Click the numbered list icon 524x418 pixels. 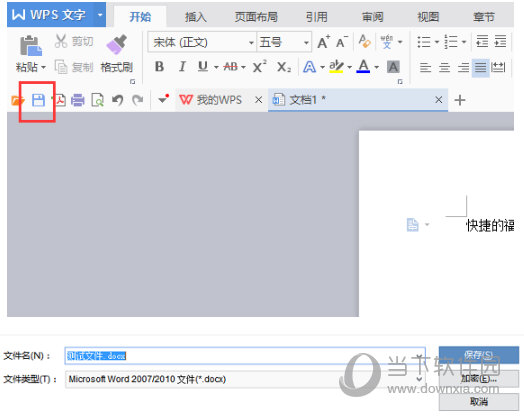[451, 42]
